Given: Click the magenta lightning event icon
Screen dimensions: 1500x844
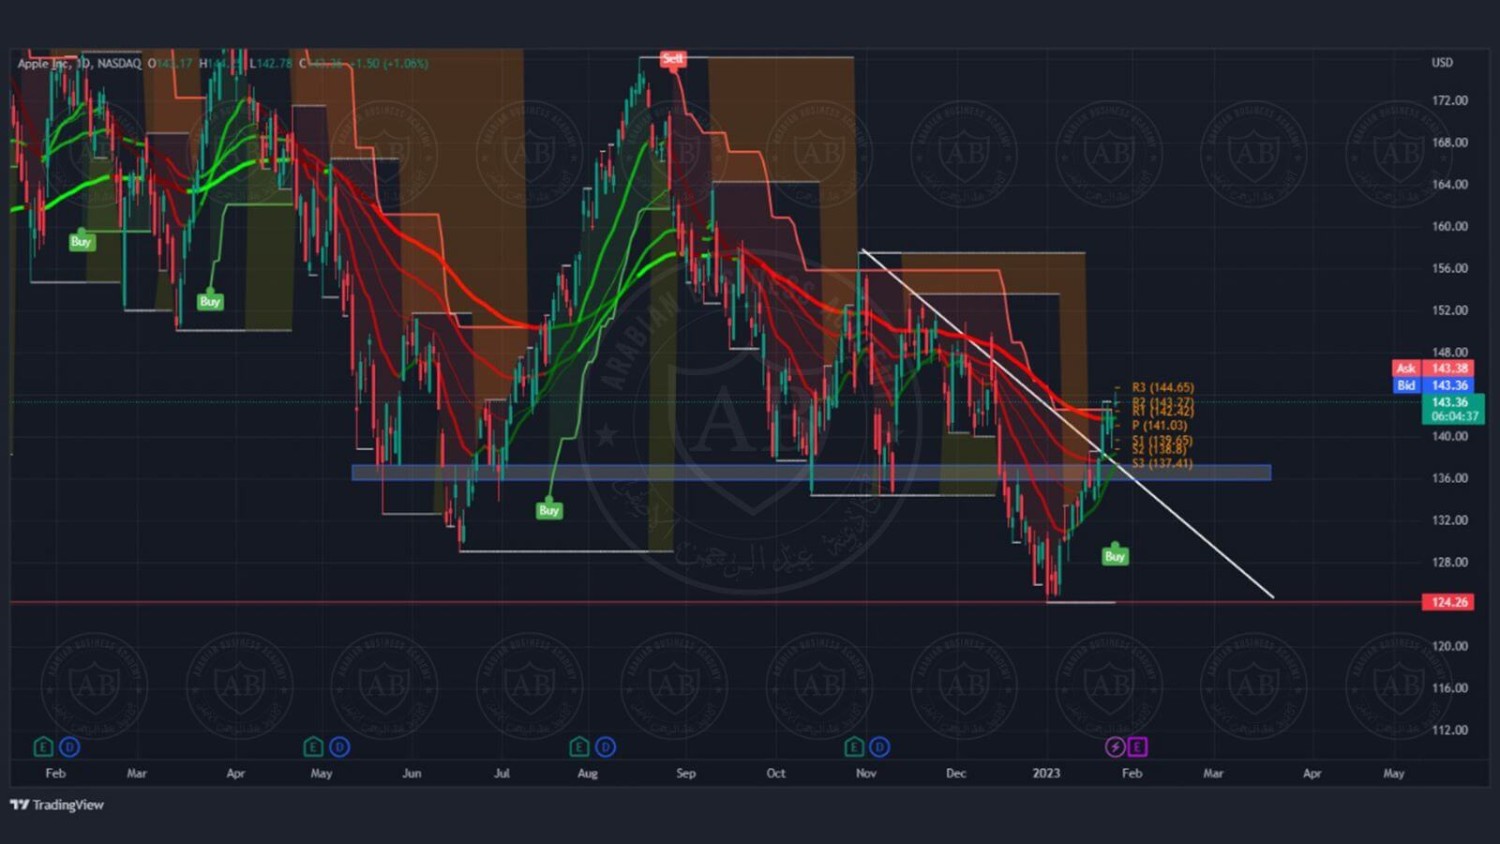Looking at the screenshot, I should tap(1115, 747).
